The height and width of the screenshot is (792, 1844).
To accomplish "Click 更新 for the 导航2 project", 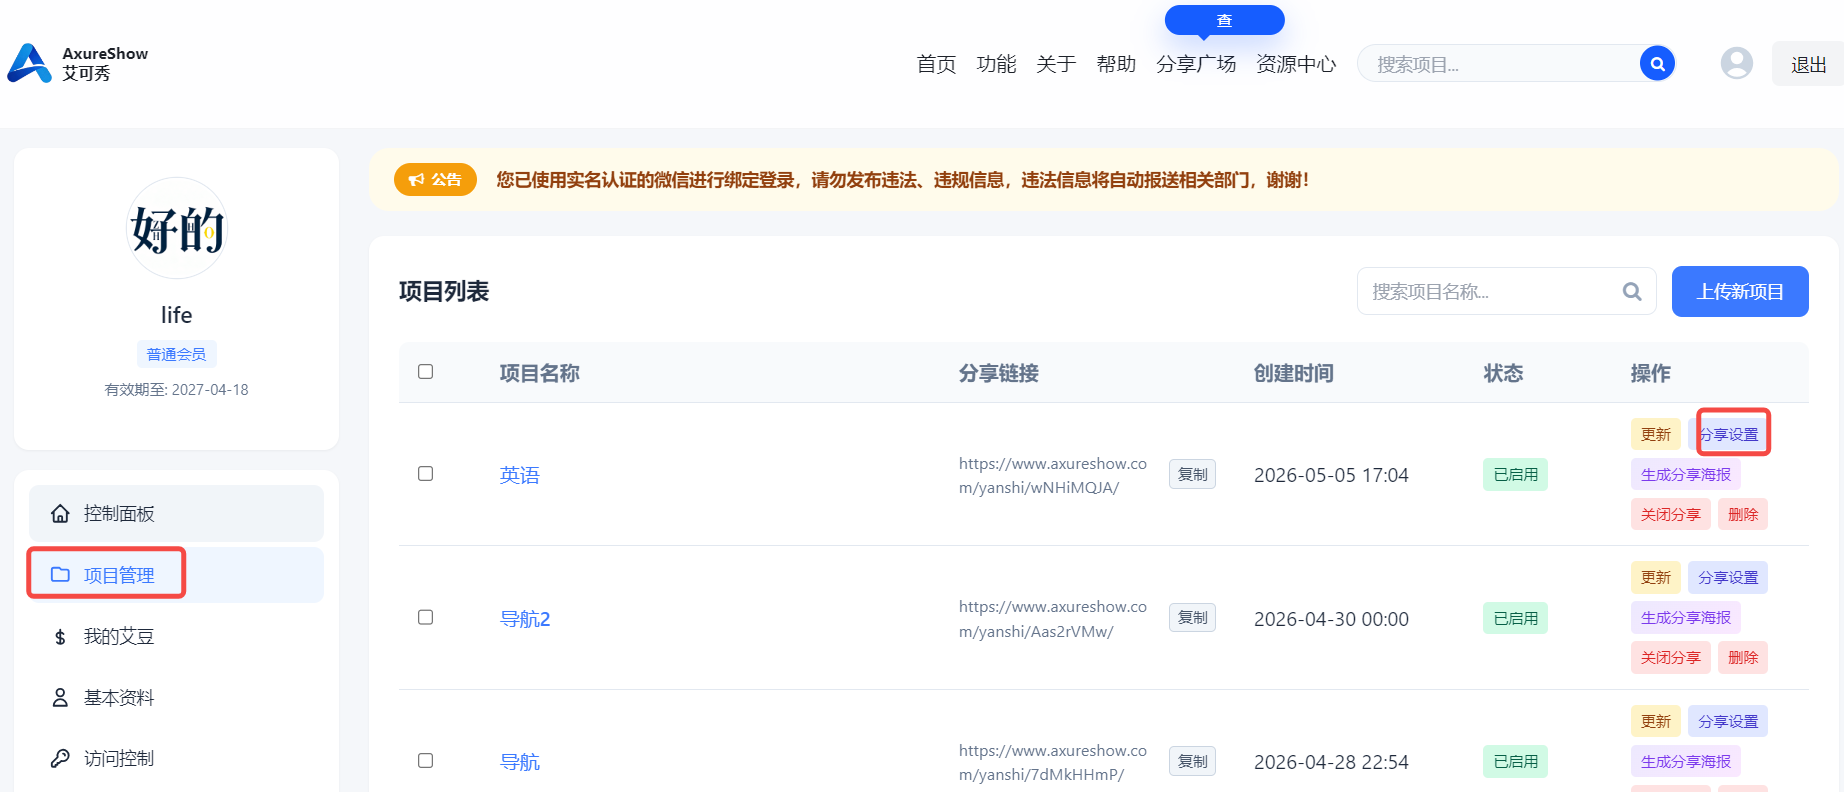I will [1656, 577].
